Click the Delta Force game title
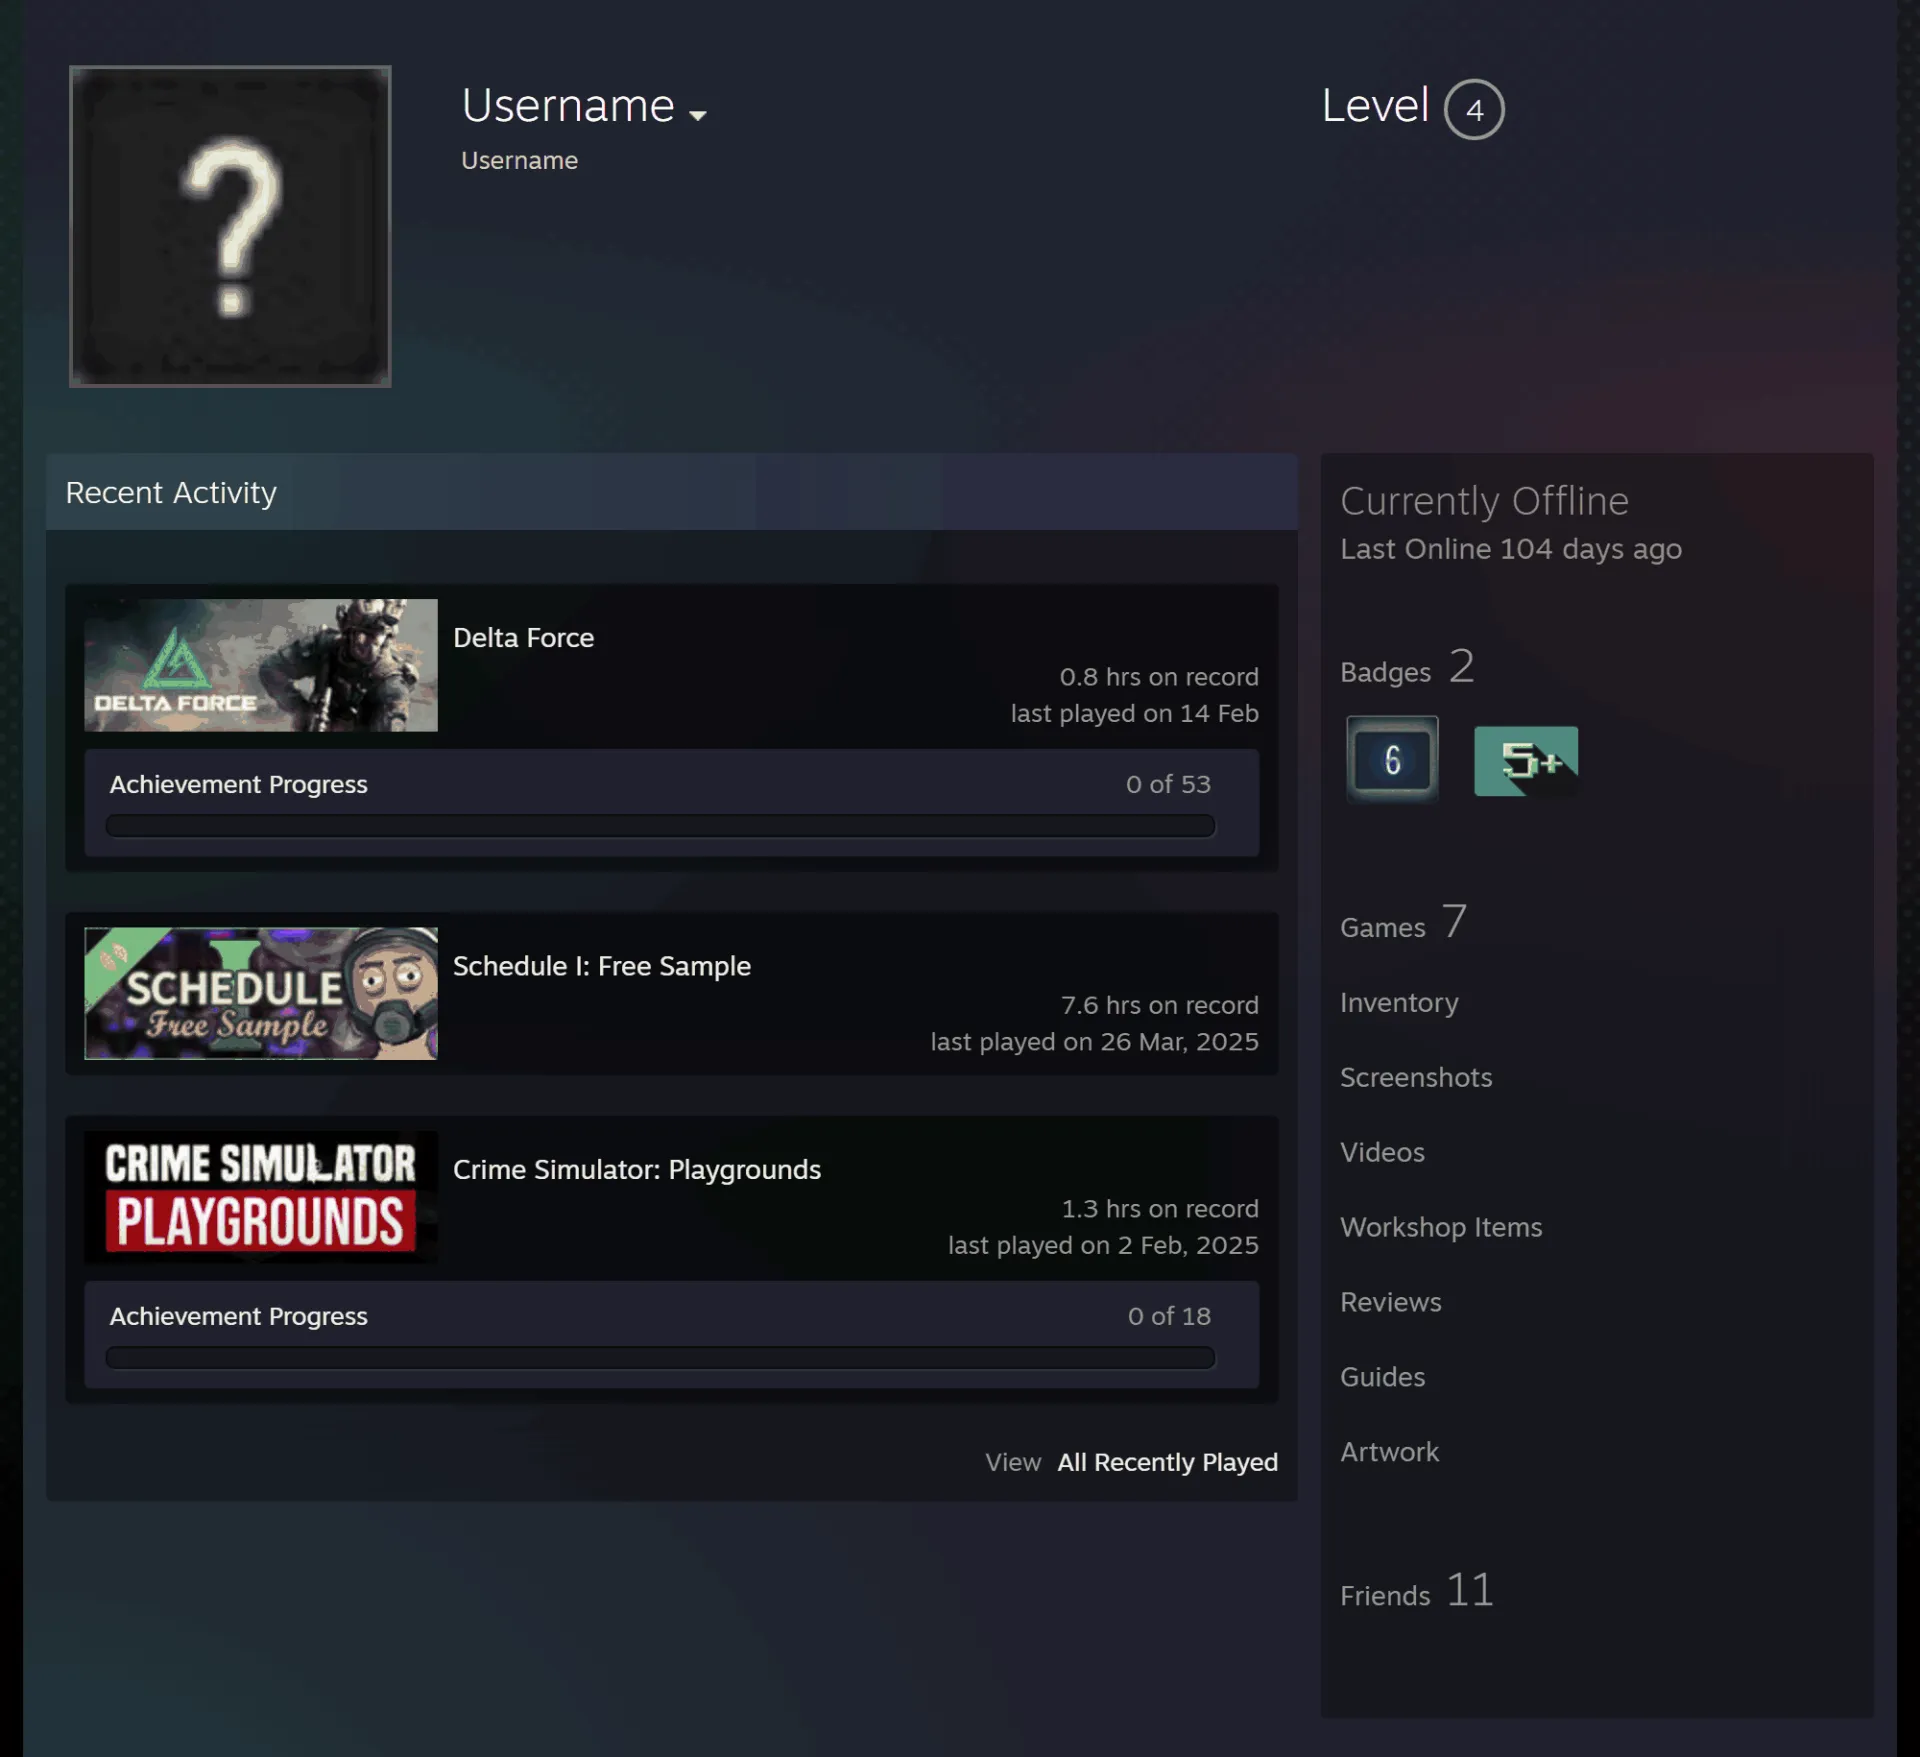 pos(523,638)
